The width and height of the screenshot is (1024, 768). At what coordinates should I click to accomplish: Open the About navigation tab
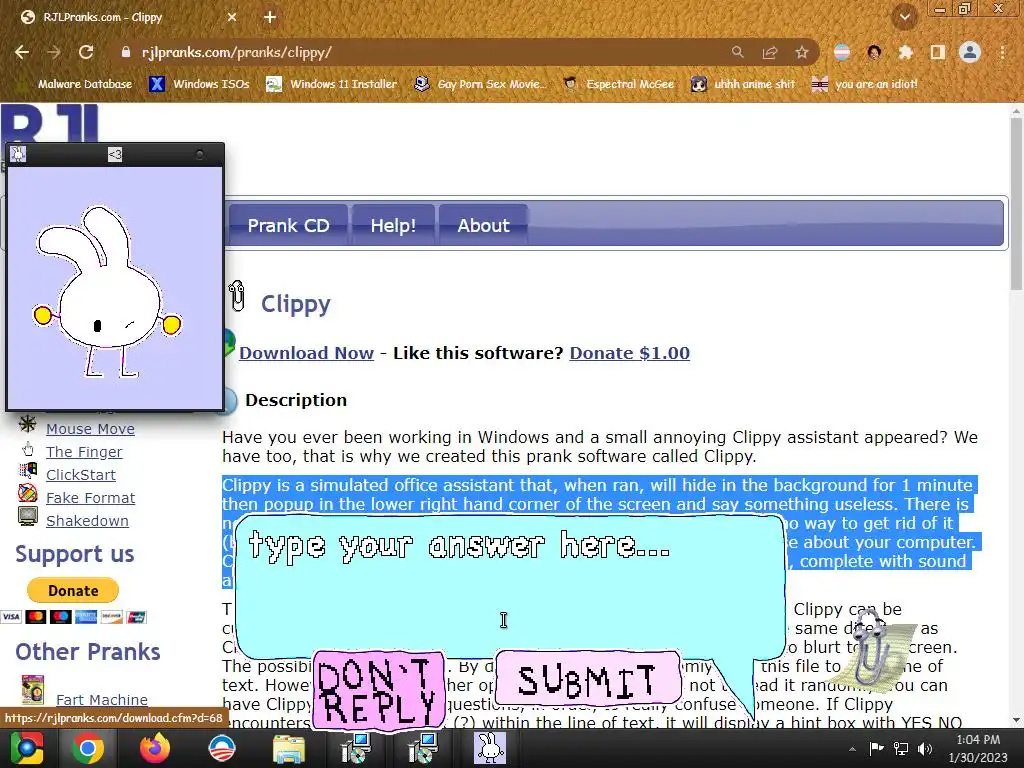483,225
